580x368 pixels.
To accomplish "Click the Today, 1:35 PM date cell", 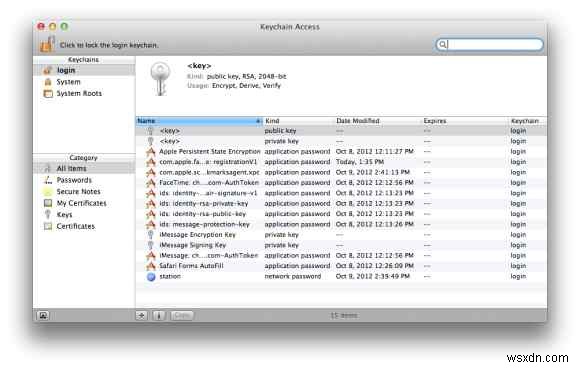I will coord(360,162).
